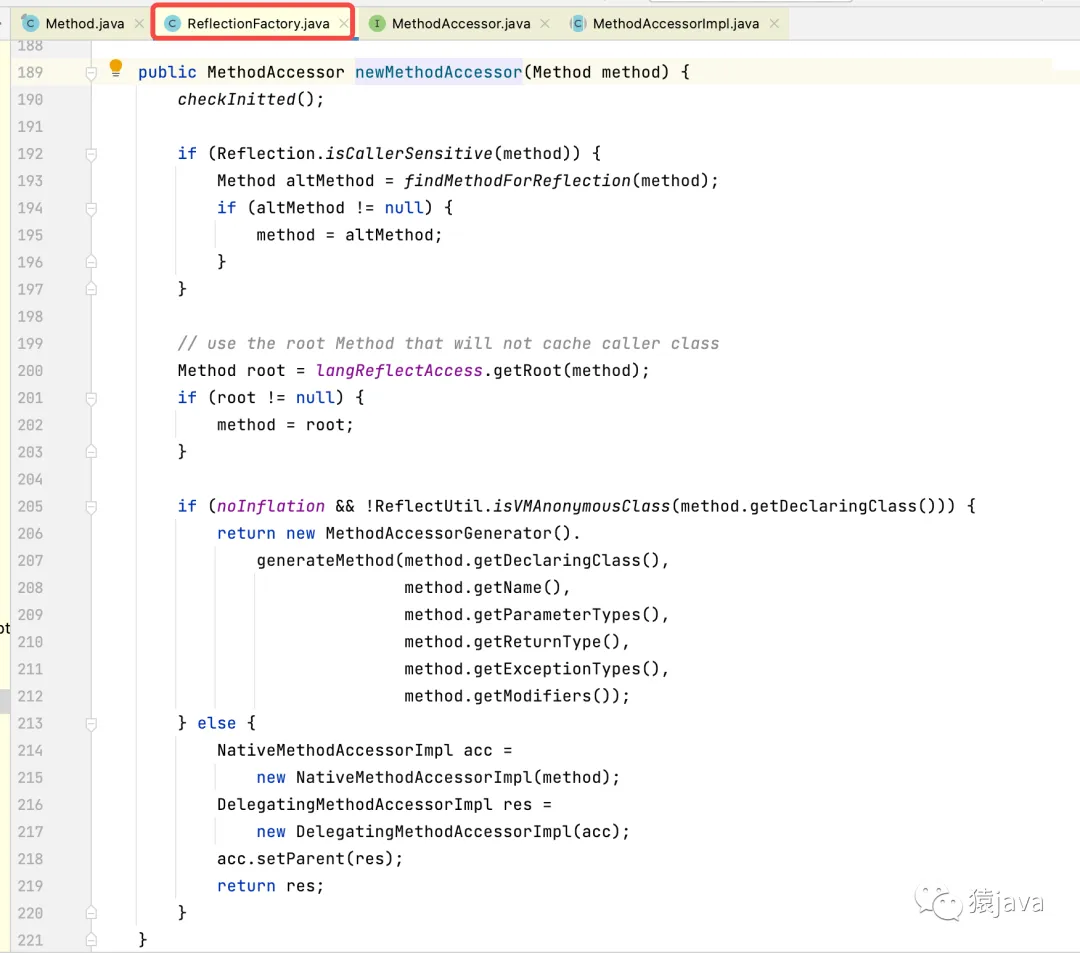Click the MethodAccessor.java interface icon

tap(377, 23)
